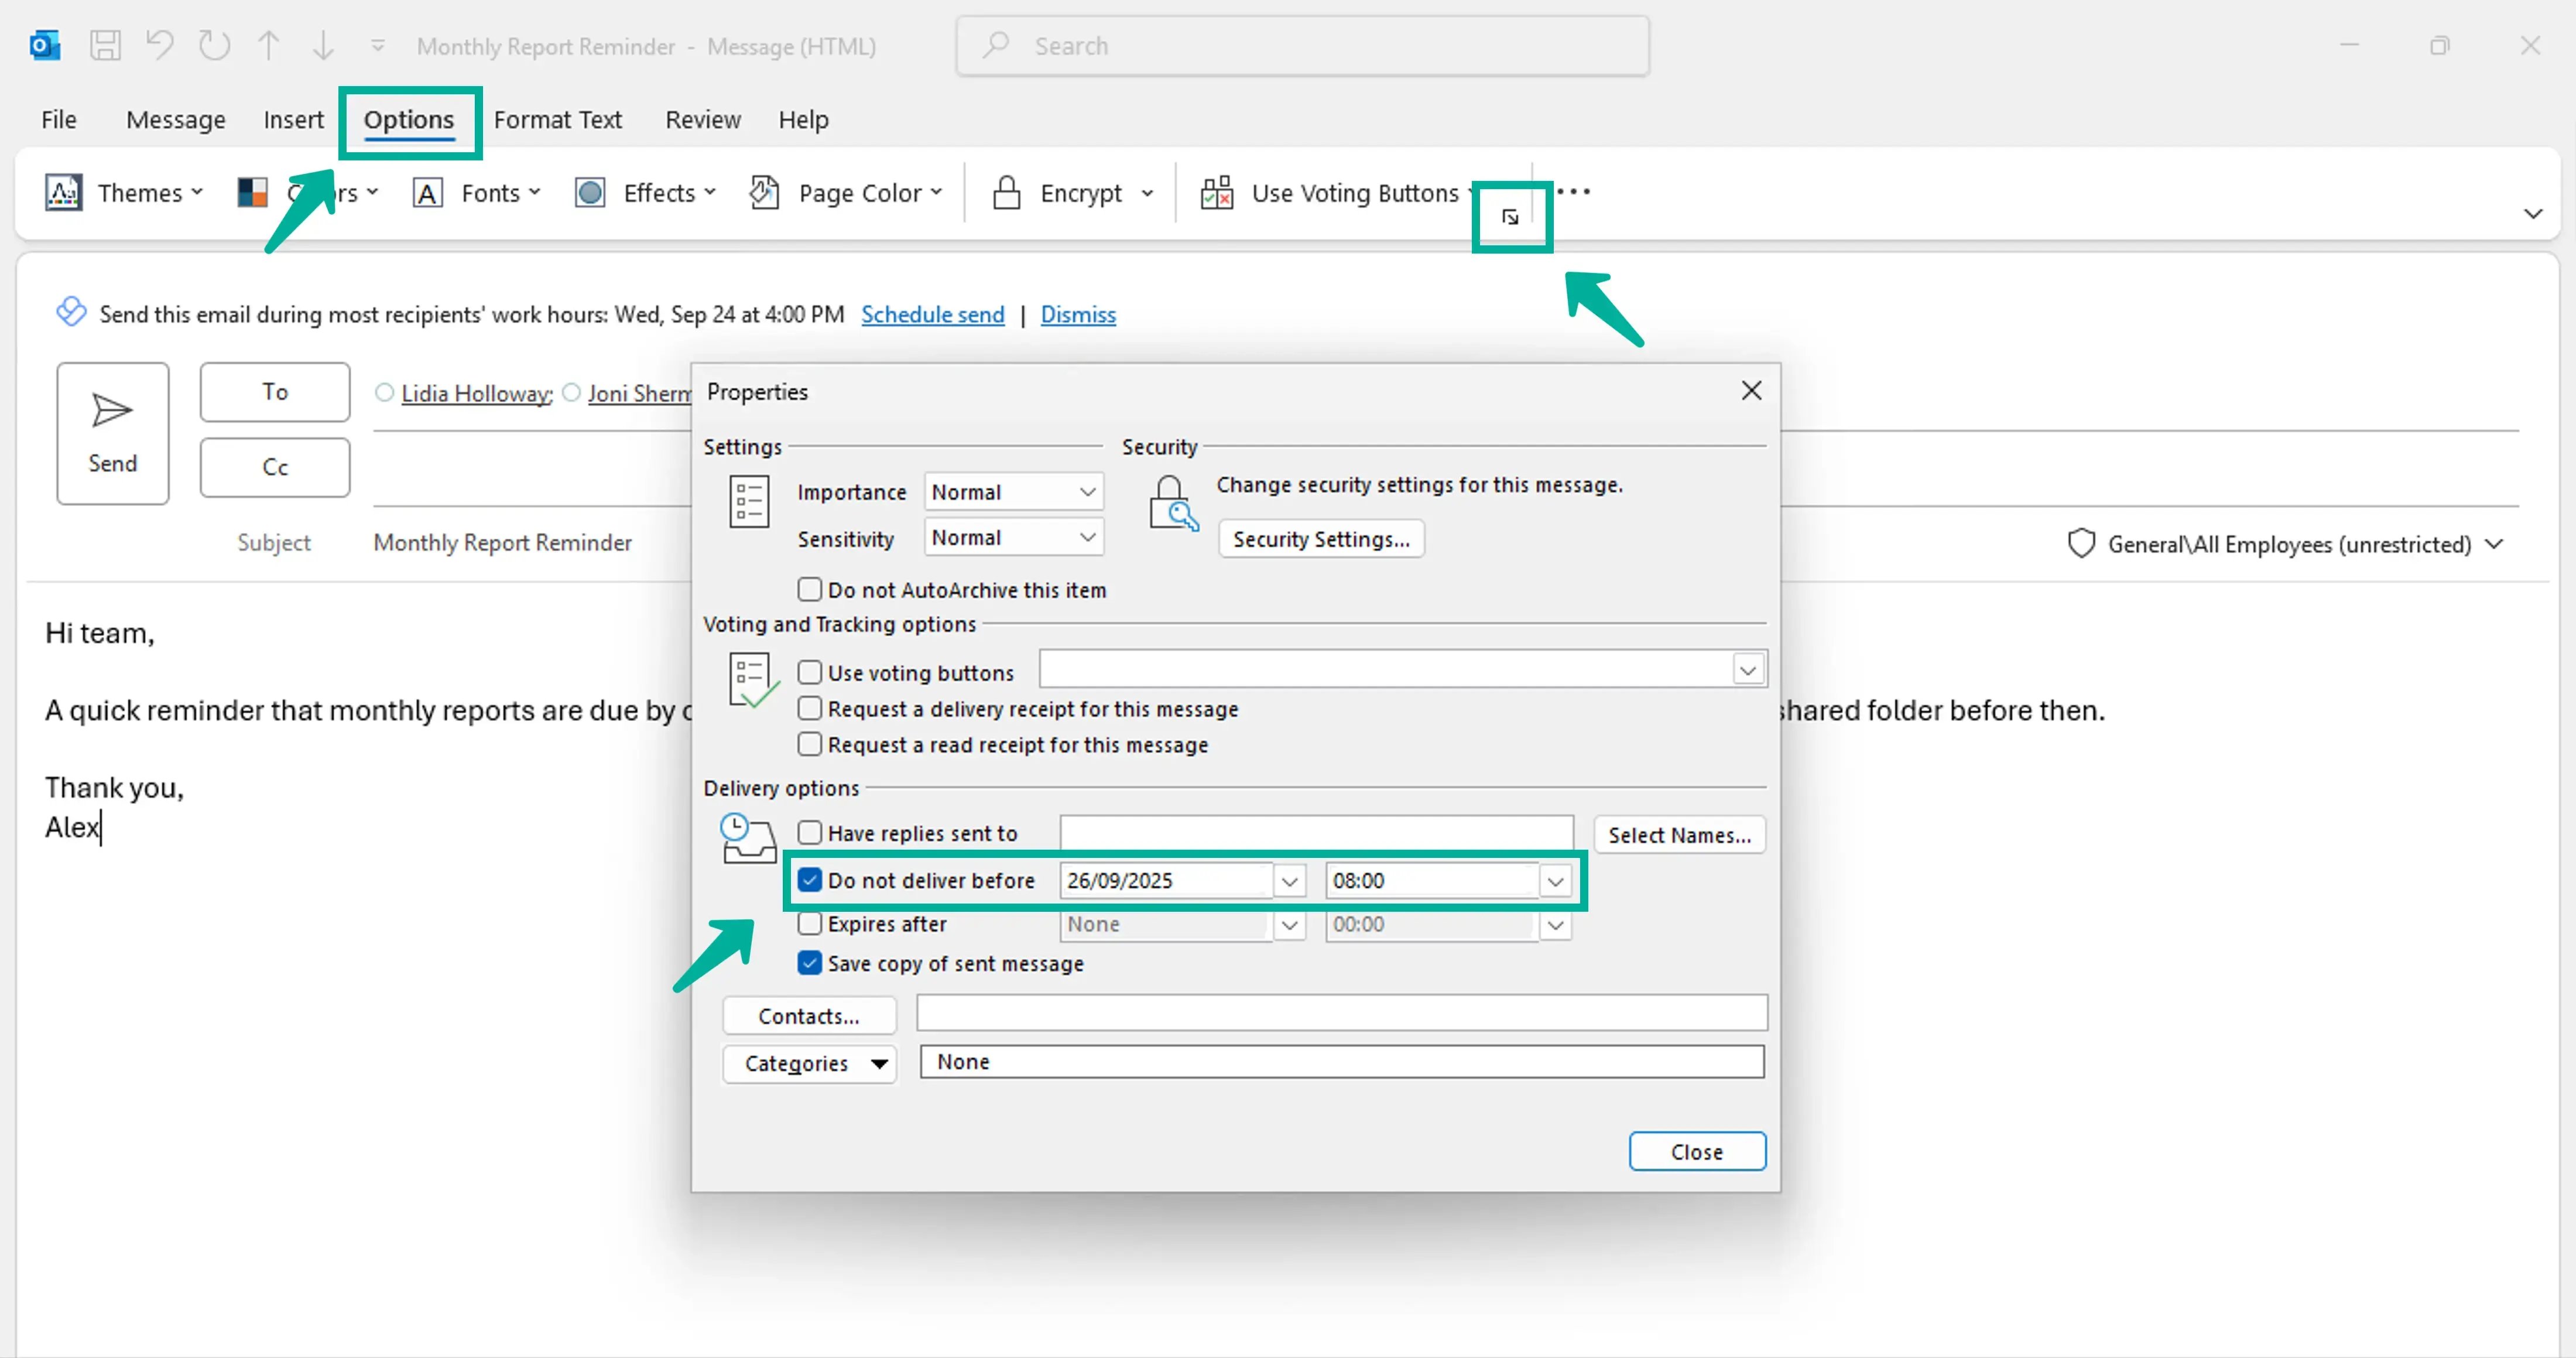Click the search magnifier icon
2576x1358 pixels.
pyautogui.click(x=995, y=45)
